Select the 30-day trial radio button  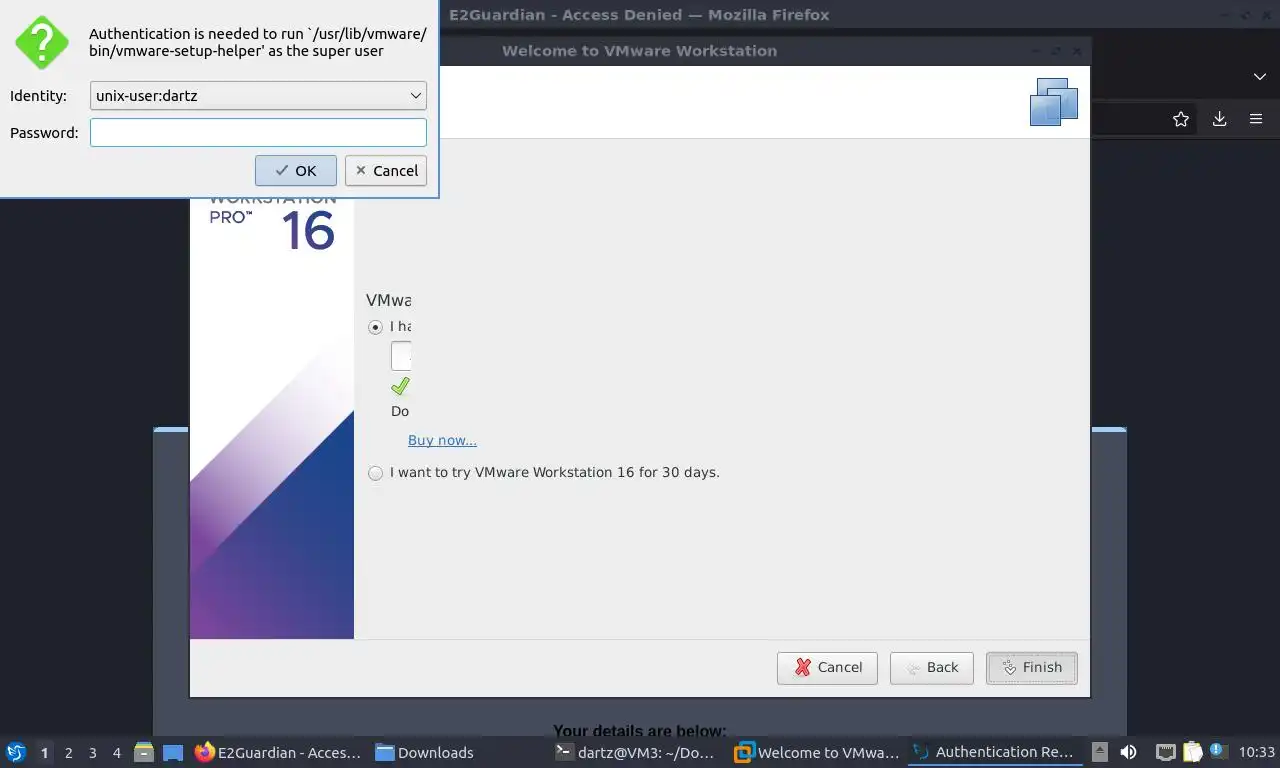(x=375, y=473)
